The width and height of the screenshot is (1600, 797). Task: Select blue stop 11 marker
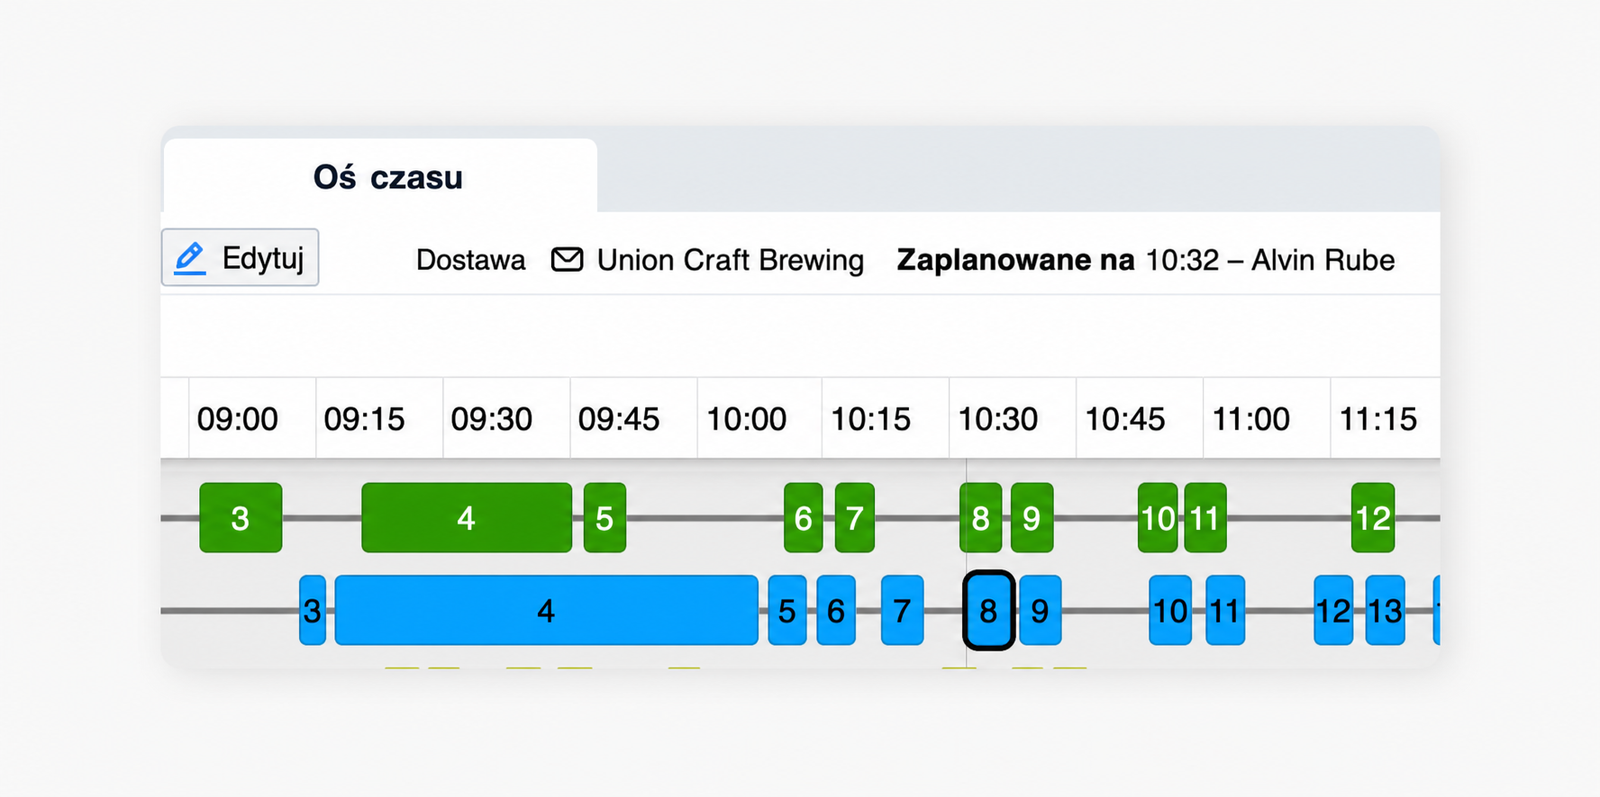point(1225,610)
